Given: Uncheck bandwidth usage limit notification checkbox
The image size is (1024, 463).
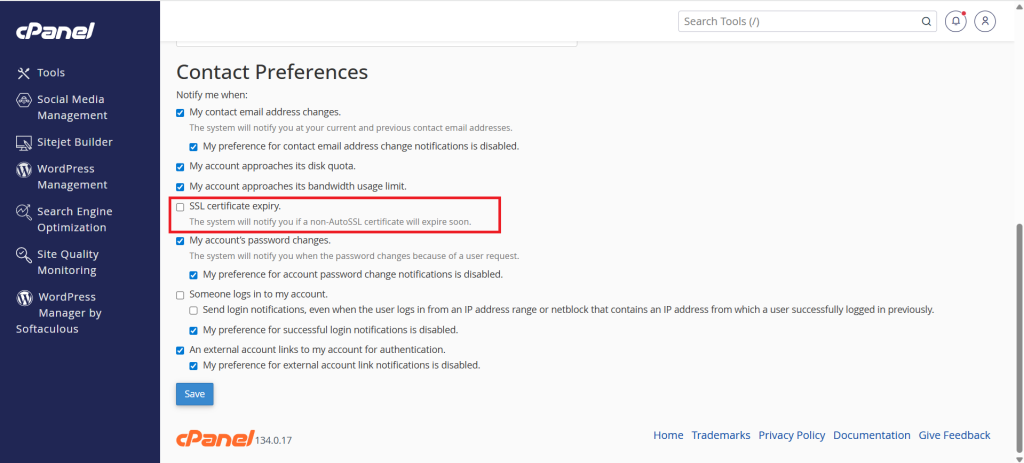Looking at the screenshot, I should pyautogui.click(x=180, y=187).
